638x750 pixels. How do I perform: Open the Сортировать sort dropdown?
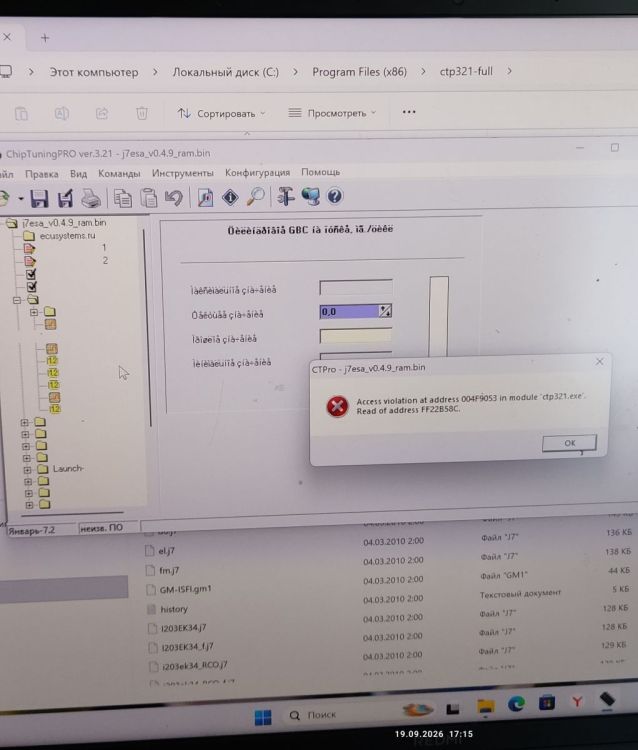pyautogui.click(x=221, y=114)
